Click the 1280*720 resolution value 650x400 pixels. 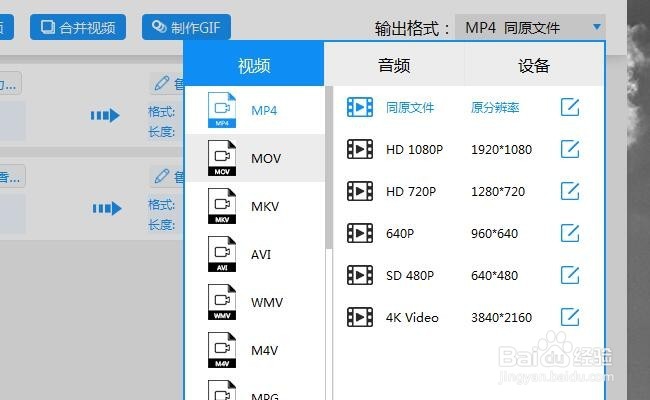point(498,192)
